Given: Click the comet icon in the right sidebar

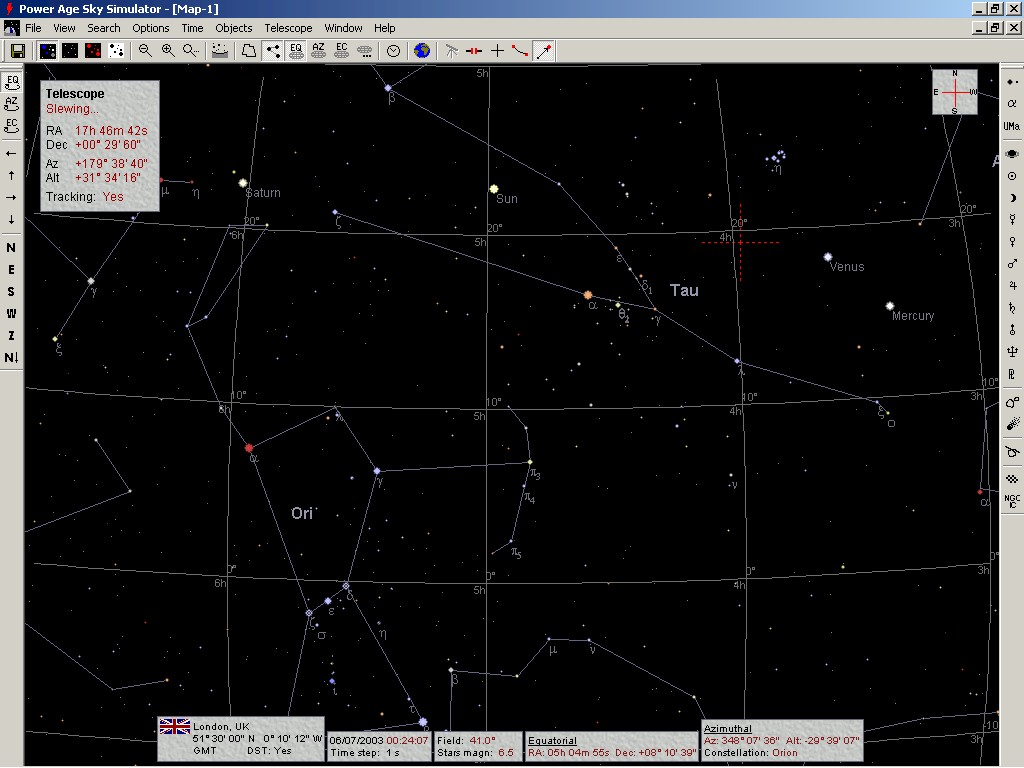Looking at the screenshot, I should 1012,424.
